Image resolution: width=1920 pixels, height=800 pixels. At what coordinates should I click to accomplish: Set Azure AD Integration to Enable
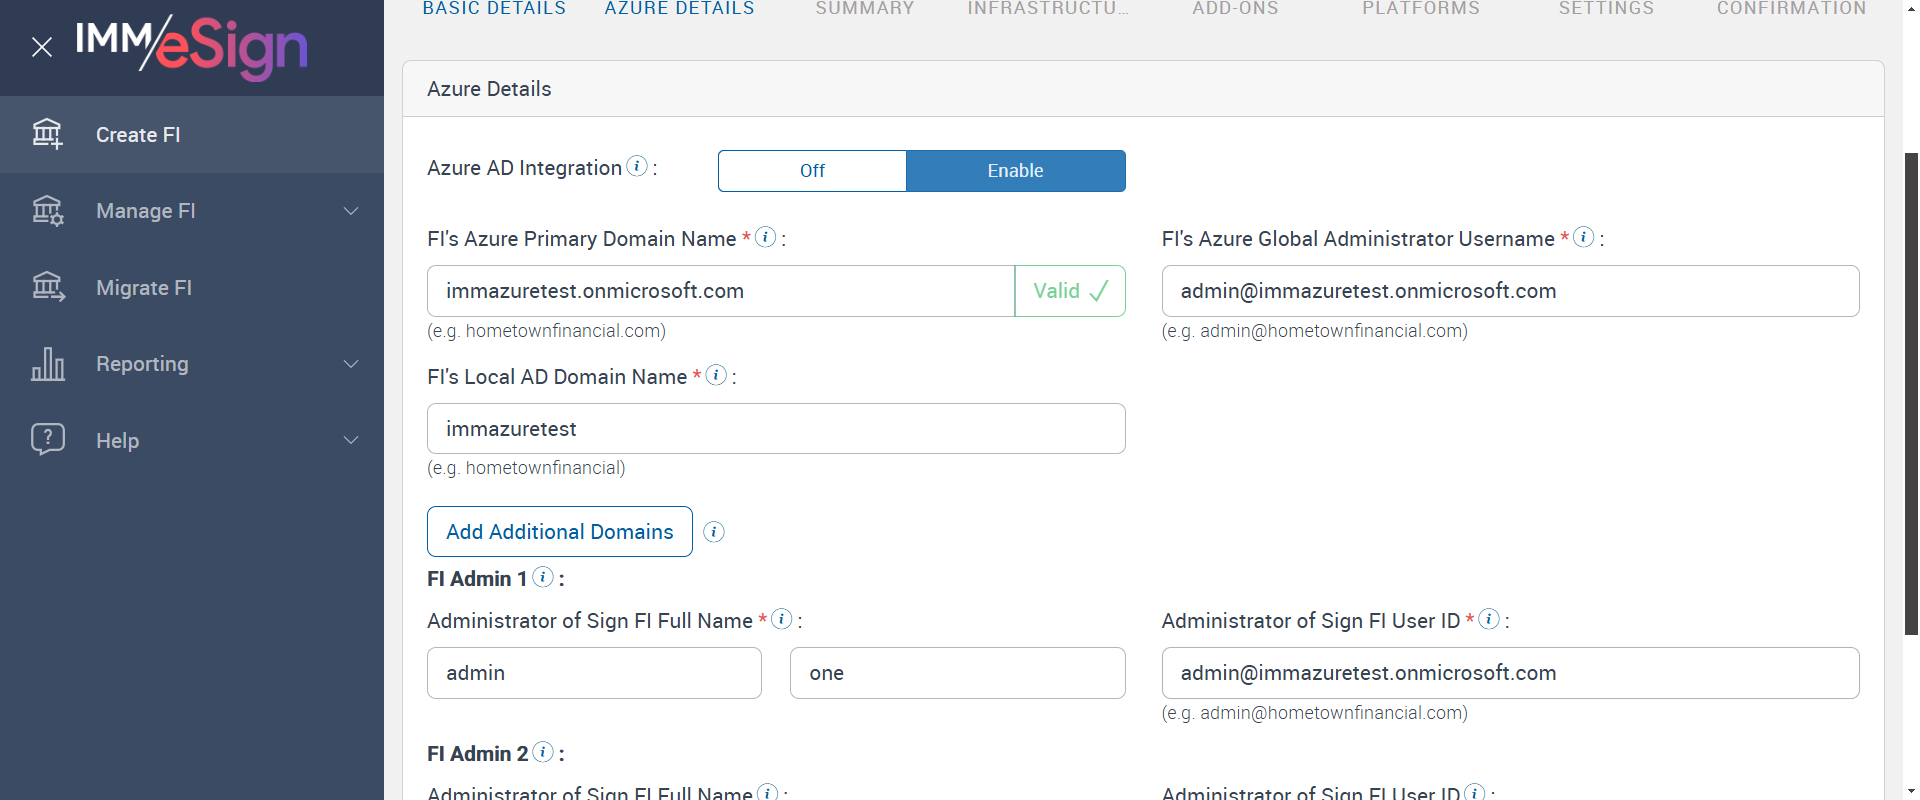point(1015,171)
